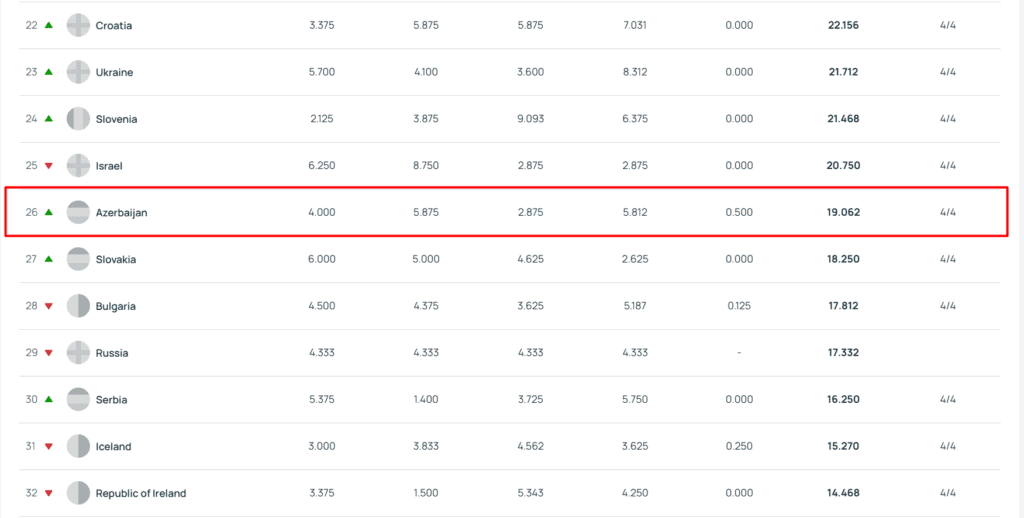The height and width of the screenshot is (518, 1024).
Task: Click the Croatia flag icon
Action: click(78, 25)
